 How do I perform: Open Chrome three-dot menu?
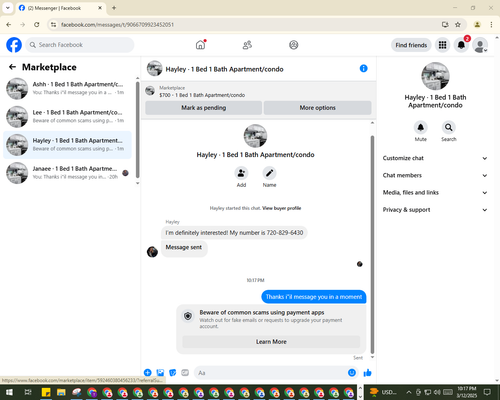pyautogui.click(x=491, y=25)
